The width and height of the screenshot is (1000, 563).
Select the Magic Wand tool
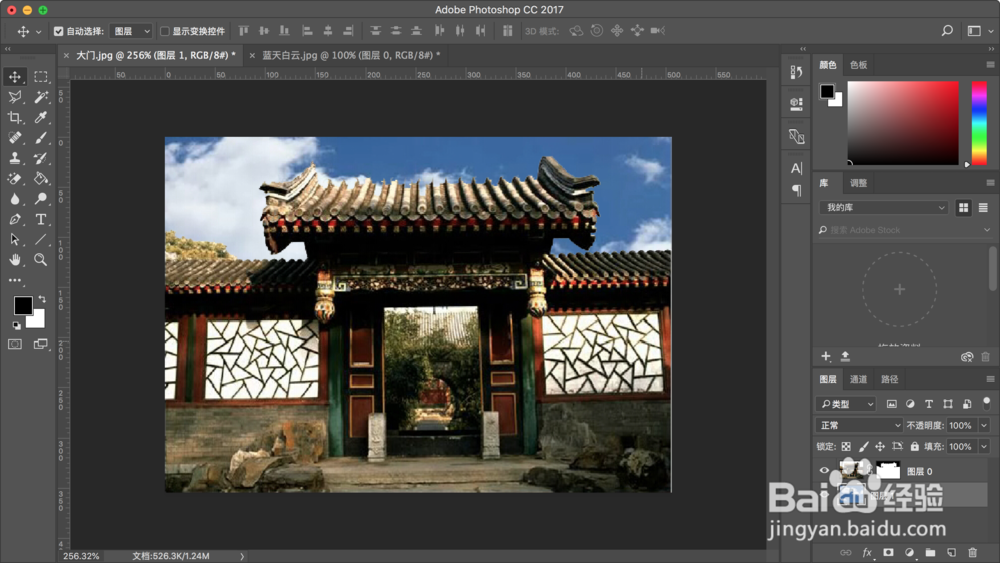coord(41,97)
